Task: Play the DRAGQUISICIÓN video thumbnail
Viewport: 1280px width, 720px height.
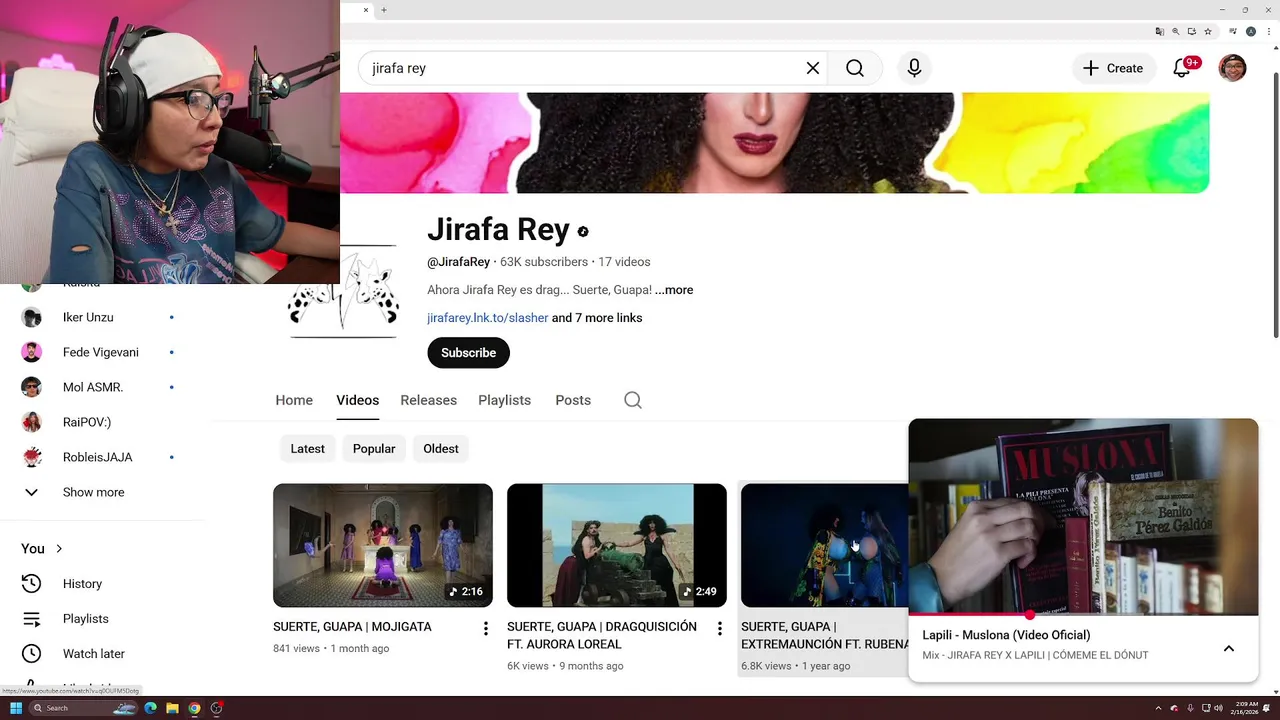Action: (617, 545)
